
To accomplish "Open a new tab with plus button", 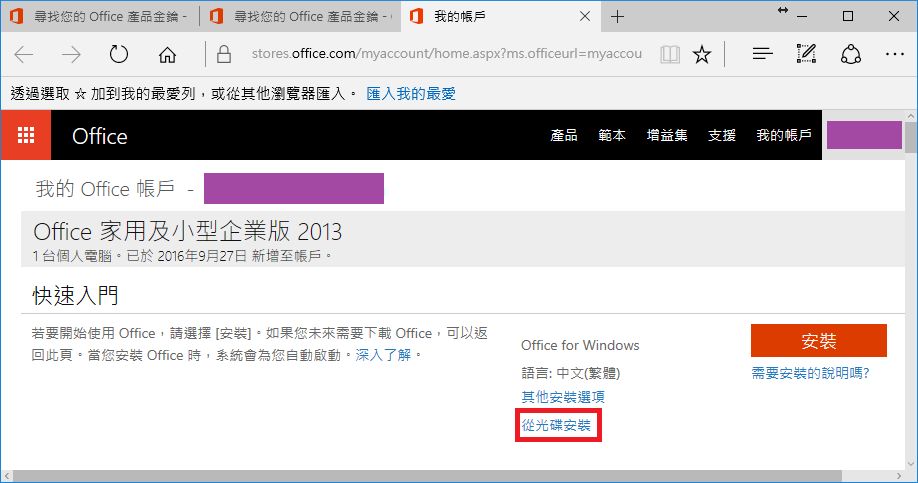I will click(x=617, y=16).
